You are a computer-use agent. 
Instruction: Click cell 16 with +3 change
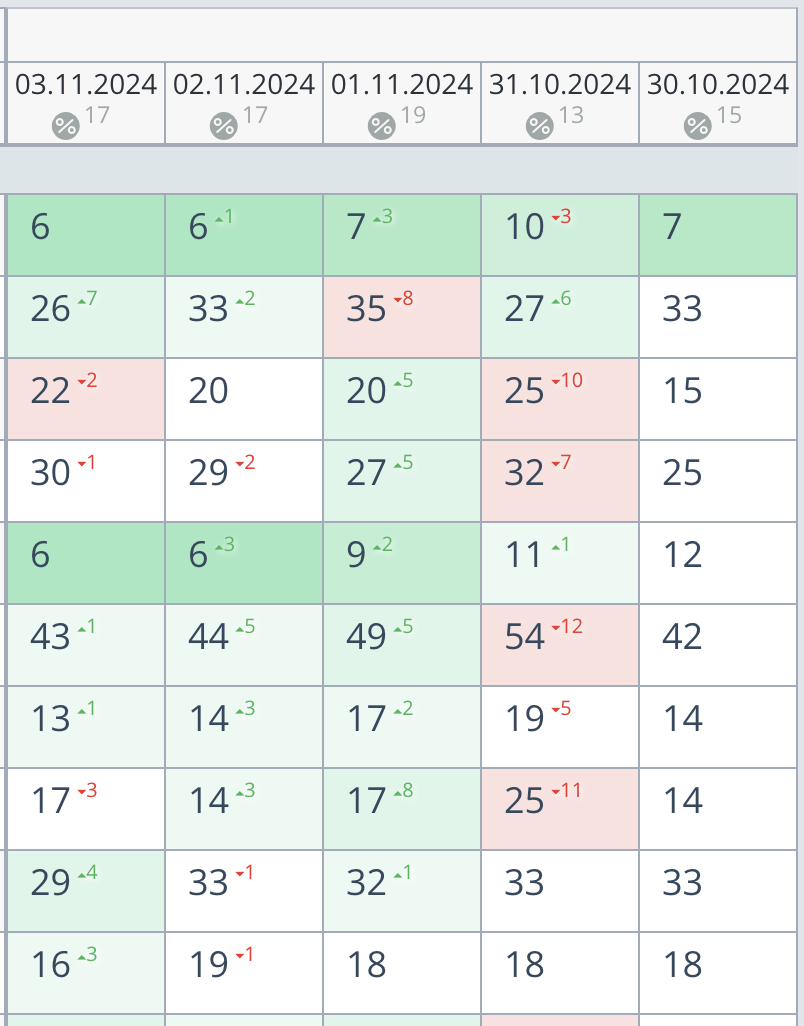(x=86, y=973)
